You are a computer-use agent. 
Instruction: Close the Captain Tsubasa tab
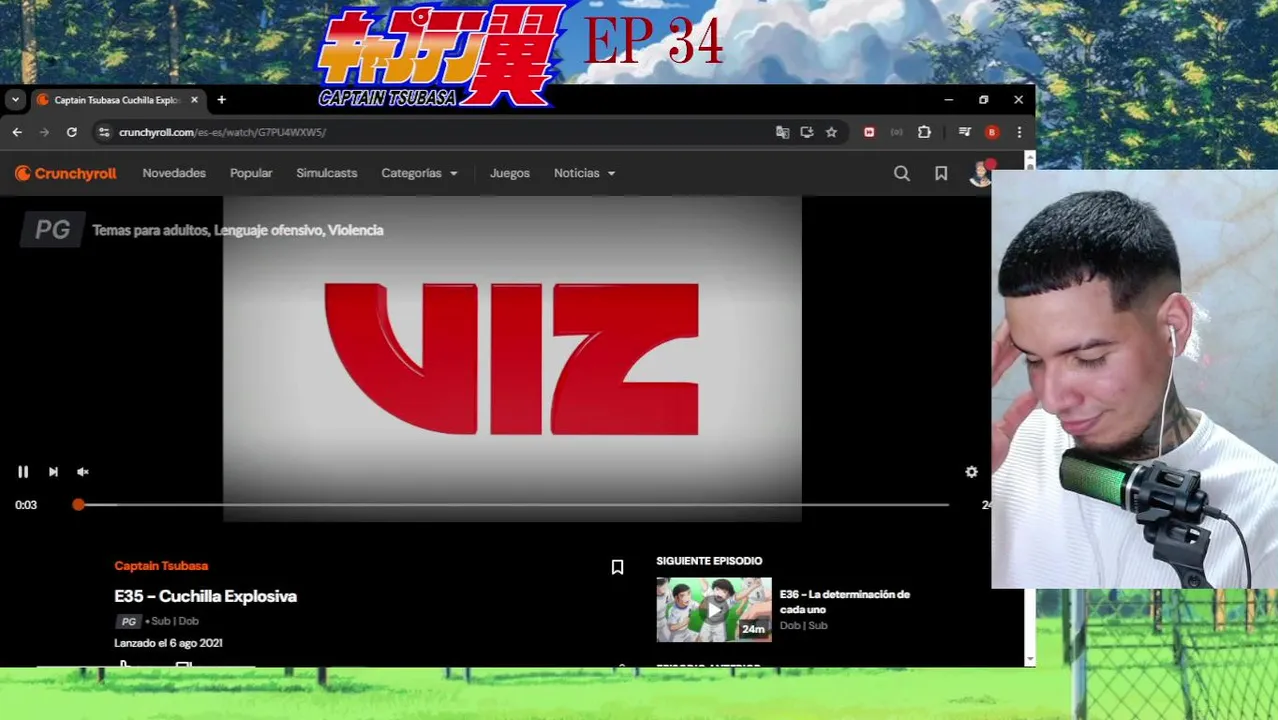tap(195, 100)
